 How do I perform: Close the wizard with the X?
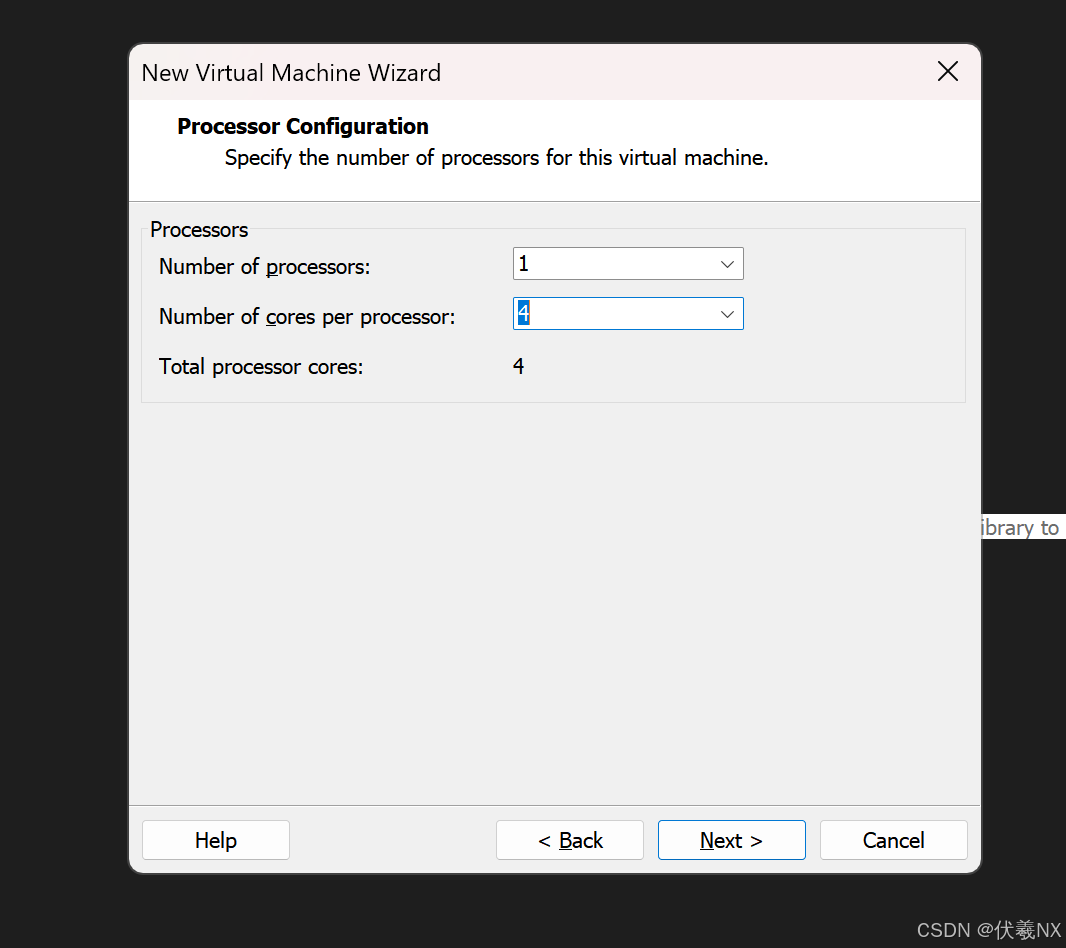(x=947, y=71)
